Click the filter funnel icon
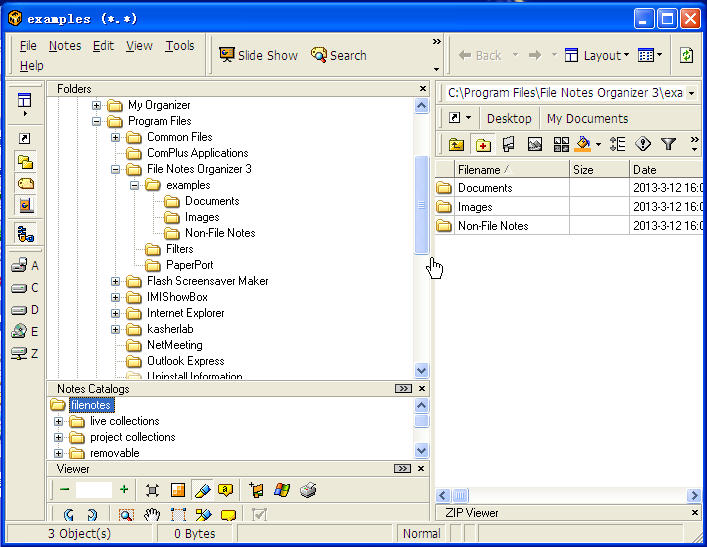The width and height of the screenshot is (707, 547). click(x=669, y=145)
